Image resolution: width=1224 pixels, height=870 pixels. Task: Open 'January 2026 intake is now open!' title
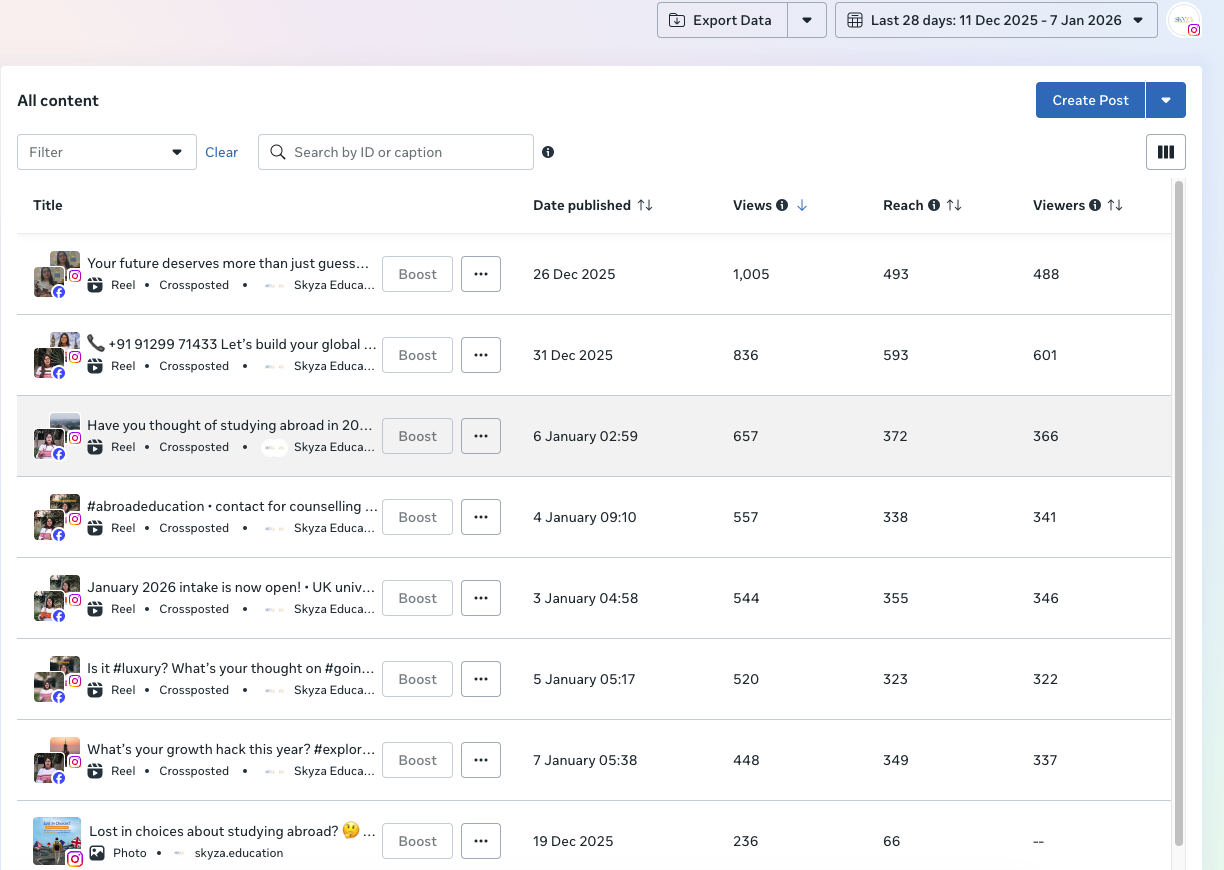232,588
